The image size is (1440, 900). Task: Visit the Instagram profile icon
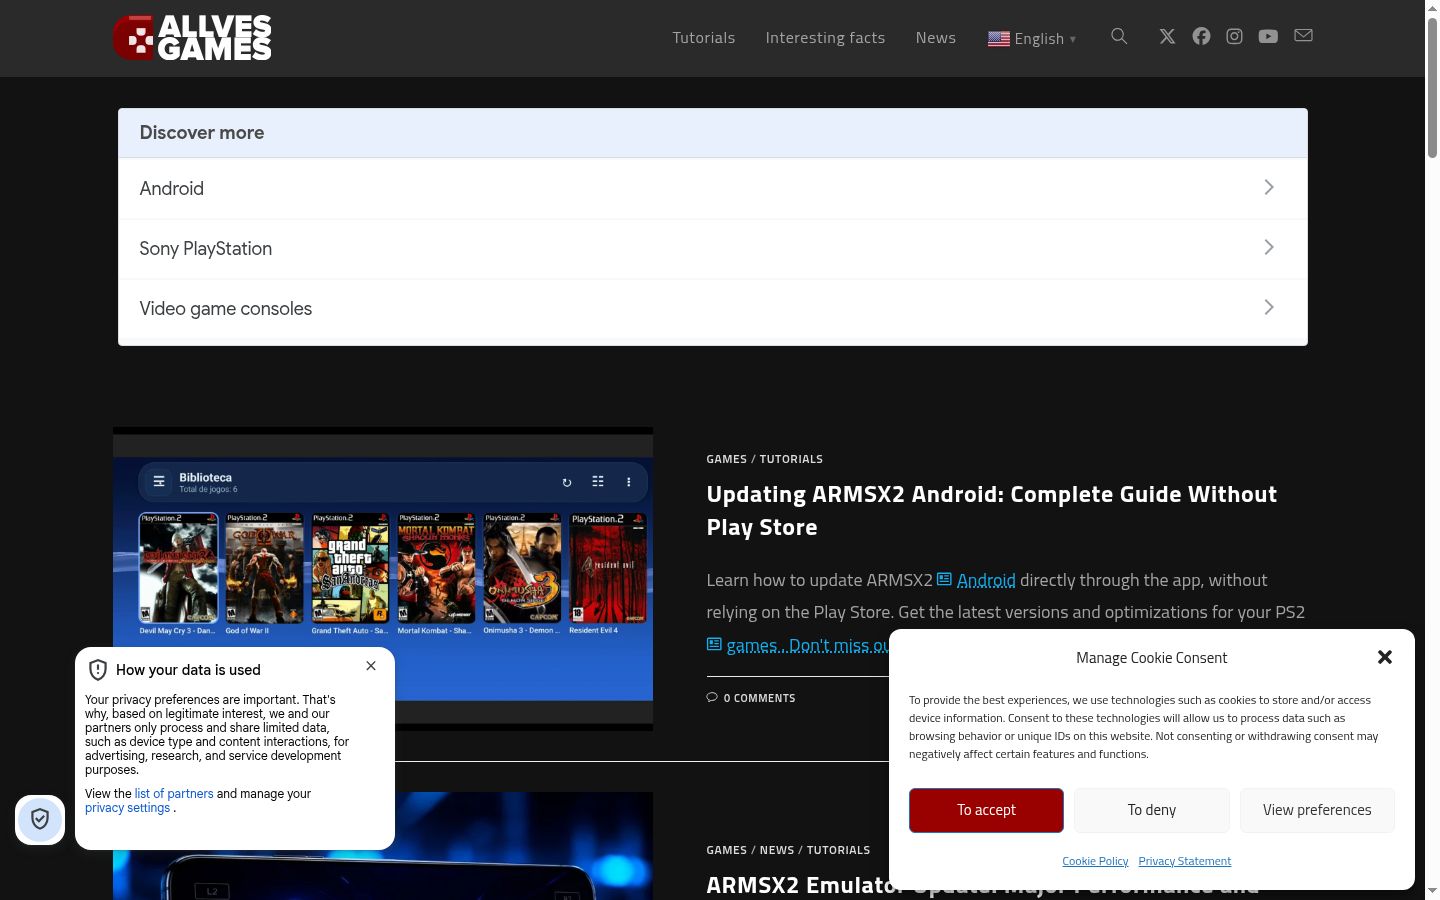(x=1235, y=37)
